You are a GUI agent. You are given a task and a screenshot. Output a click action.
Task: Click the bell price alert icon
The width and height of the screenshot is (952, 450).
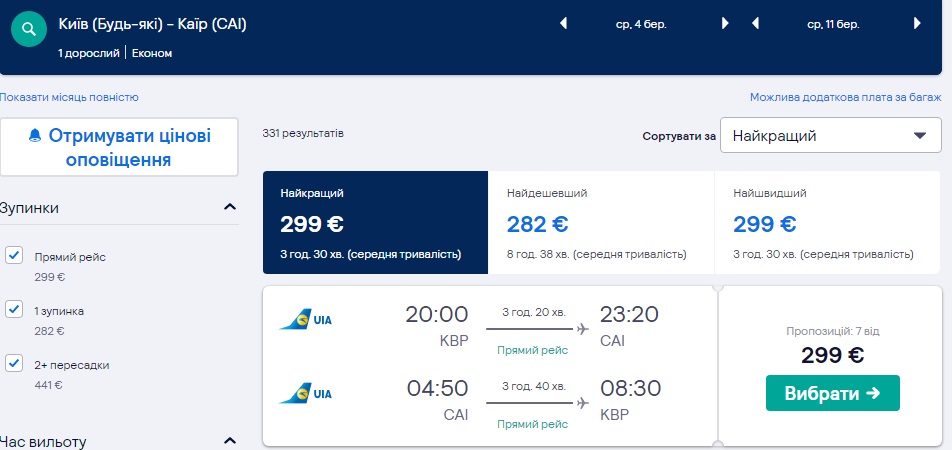tap(36, 135)
